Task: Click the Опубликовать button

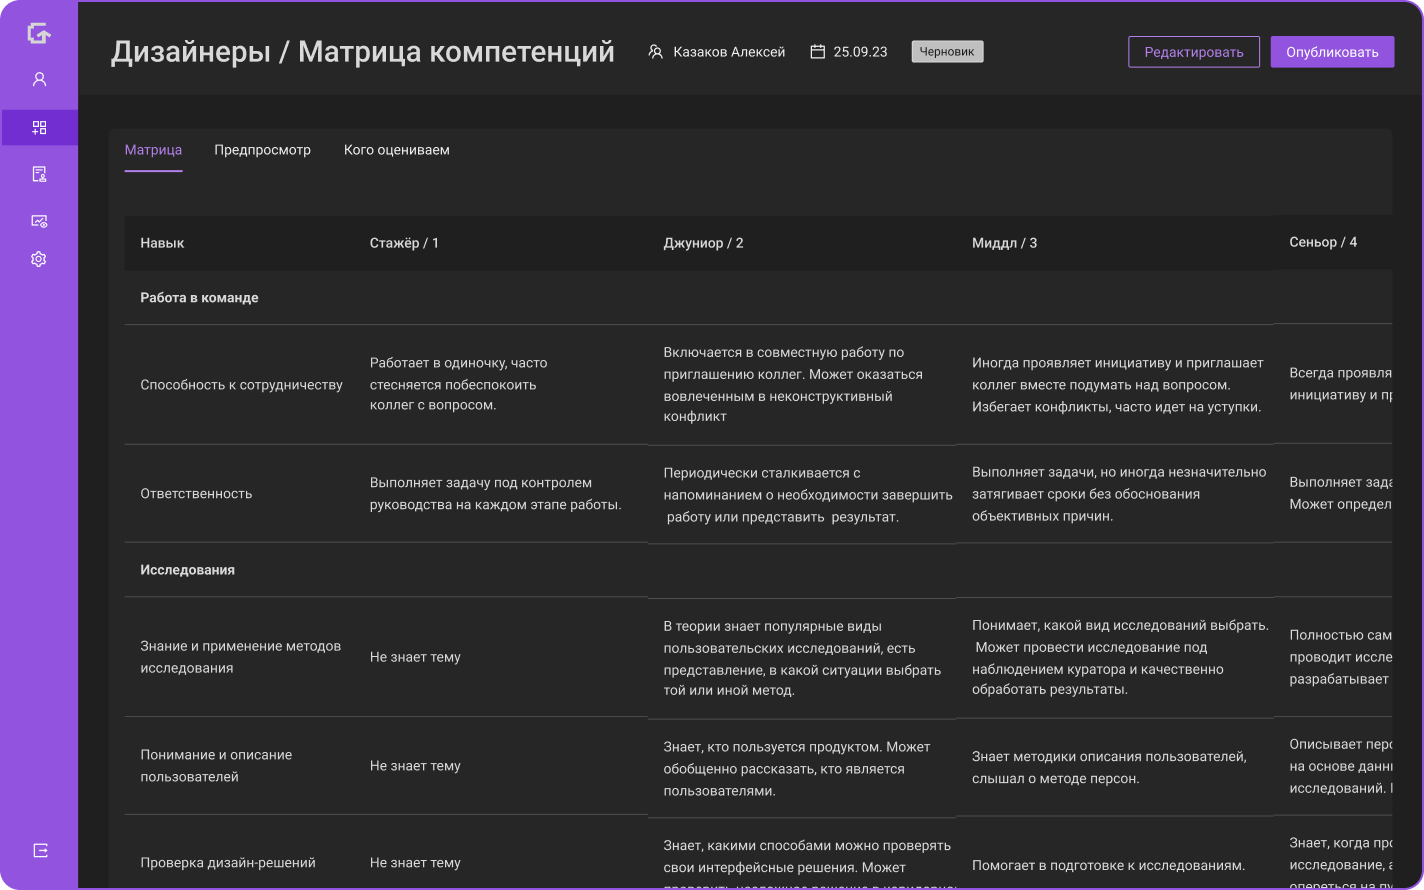Action: point(1332,52)
